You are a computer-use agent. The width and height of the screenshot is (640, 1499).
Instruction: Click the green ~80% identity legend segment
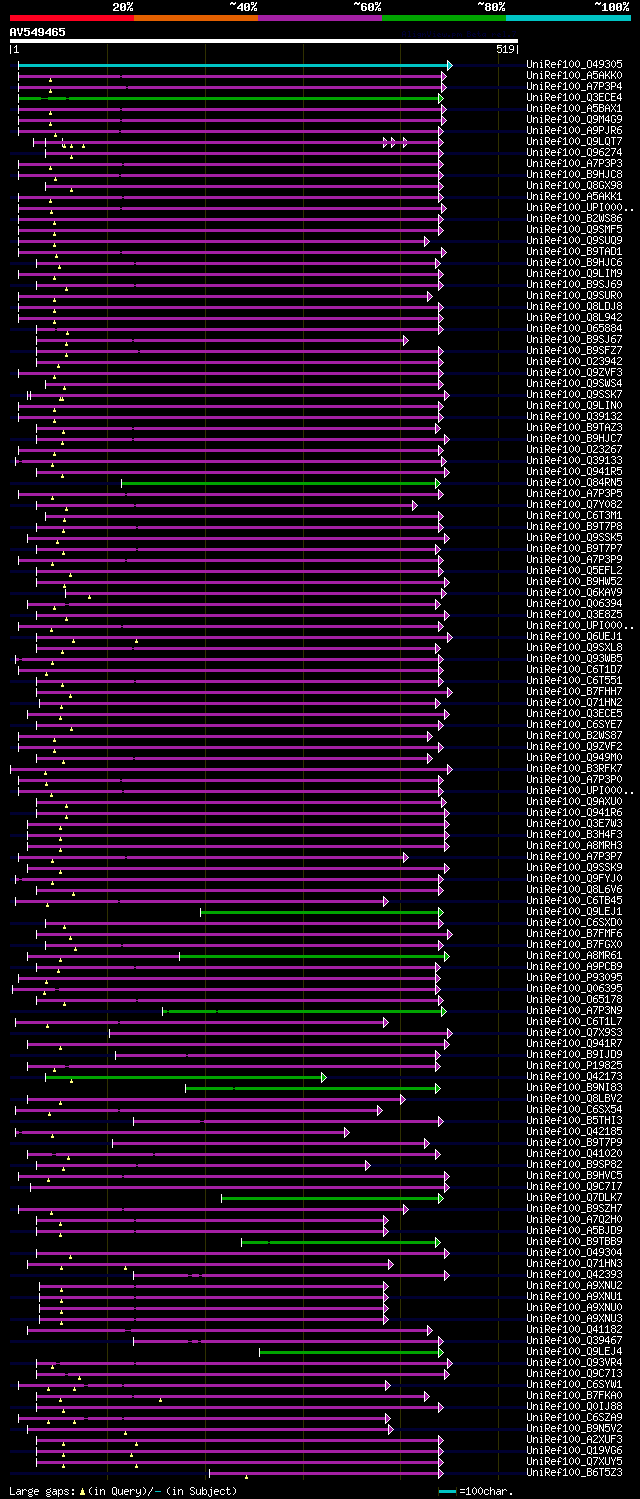click(x=444, y=17)
